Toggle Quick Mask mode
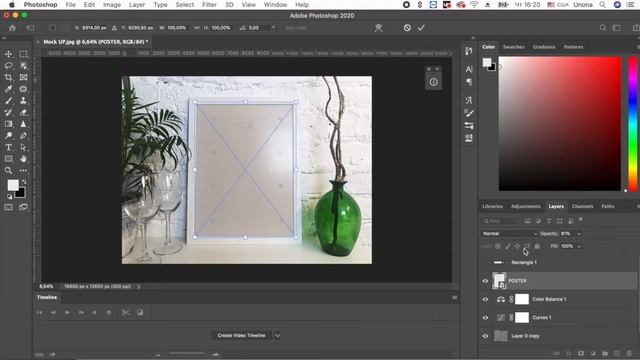Viewport: 640px width, 360px height. 8,207
